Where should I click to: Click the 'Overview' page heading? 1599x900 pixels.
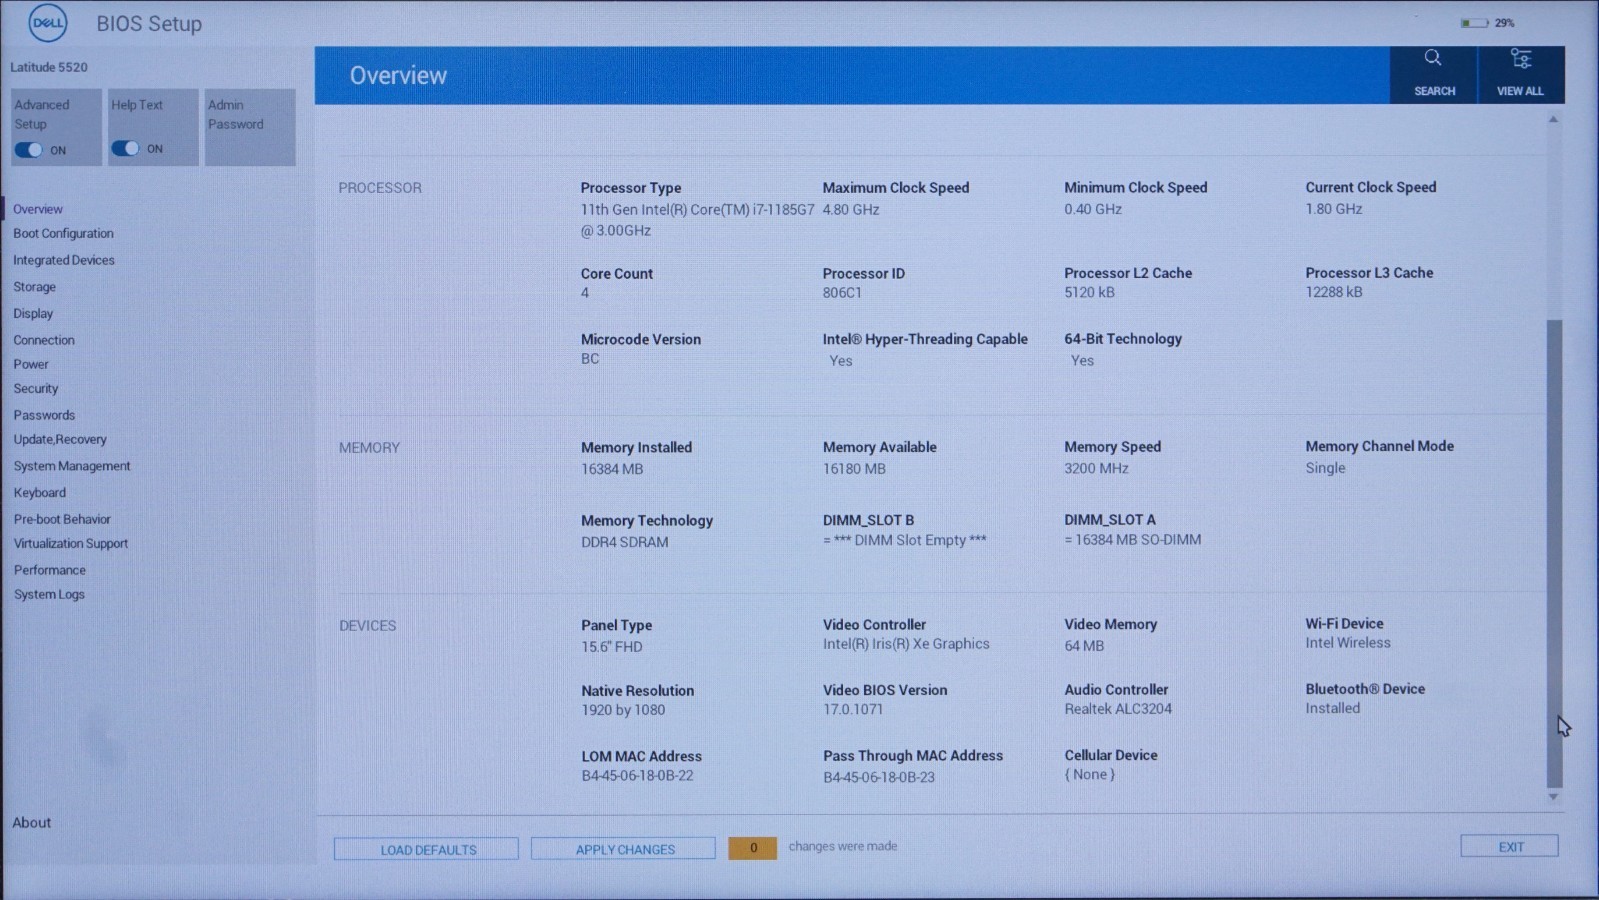click(398, 75)
